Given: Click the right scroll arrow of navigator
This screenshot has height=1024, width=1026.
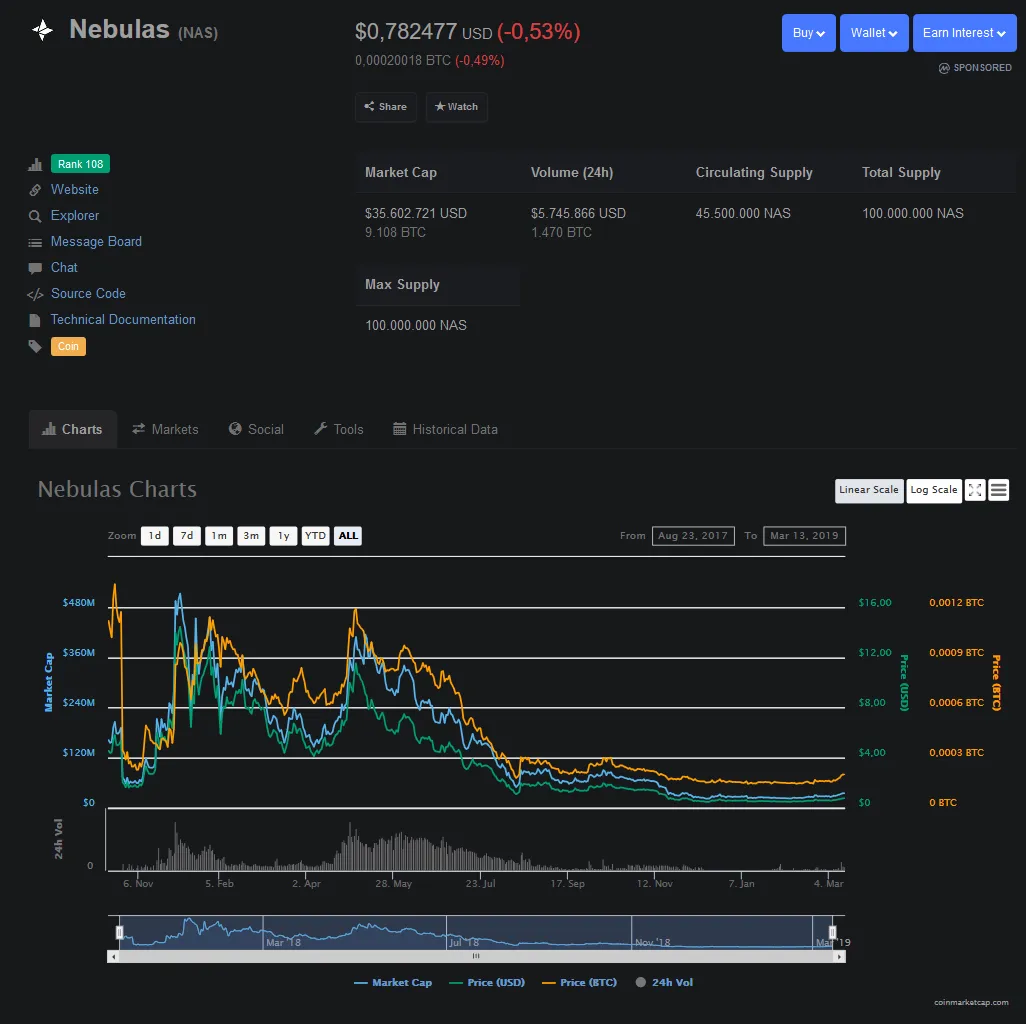Looking at the screenshot, I should (839, 957).
